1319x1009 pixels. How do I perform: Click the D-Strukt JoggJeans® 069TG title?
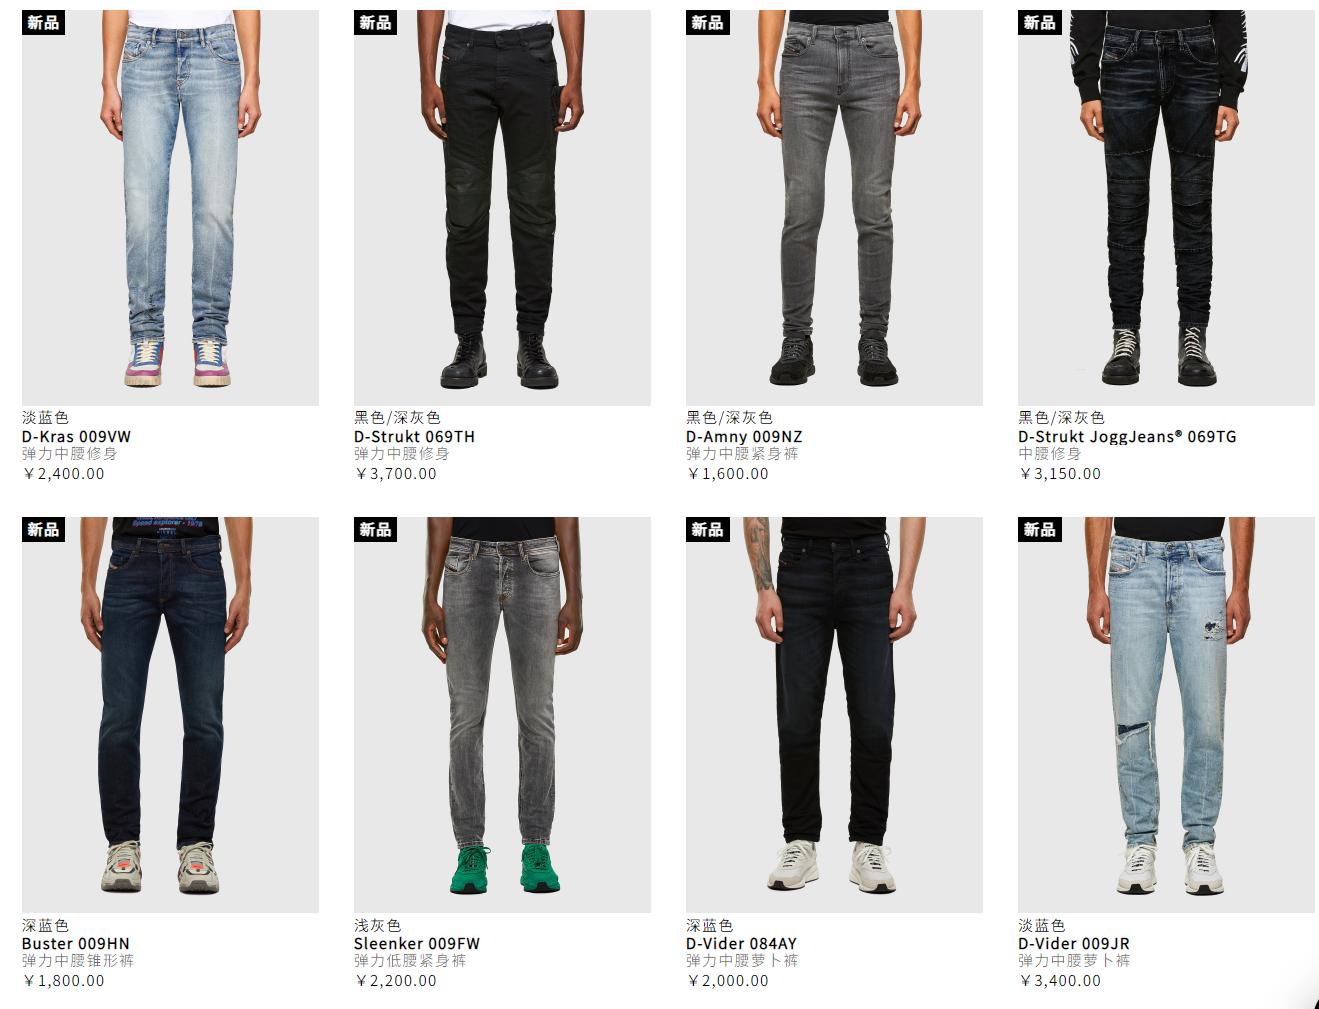[x=1127, y=437]
